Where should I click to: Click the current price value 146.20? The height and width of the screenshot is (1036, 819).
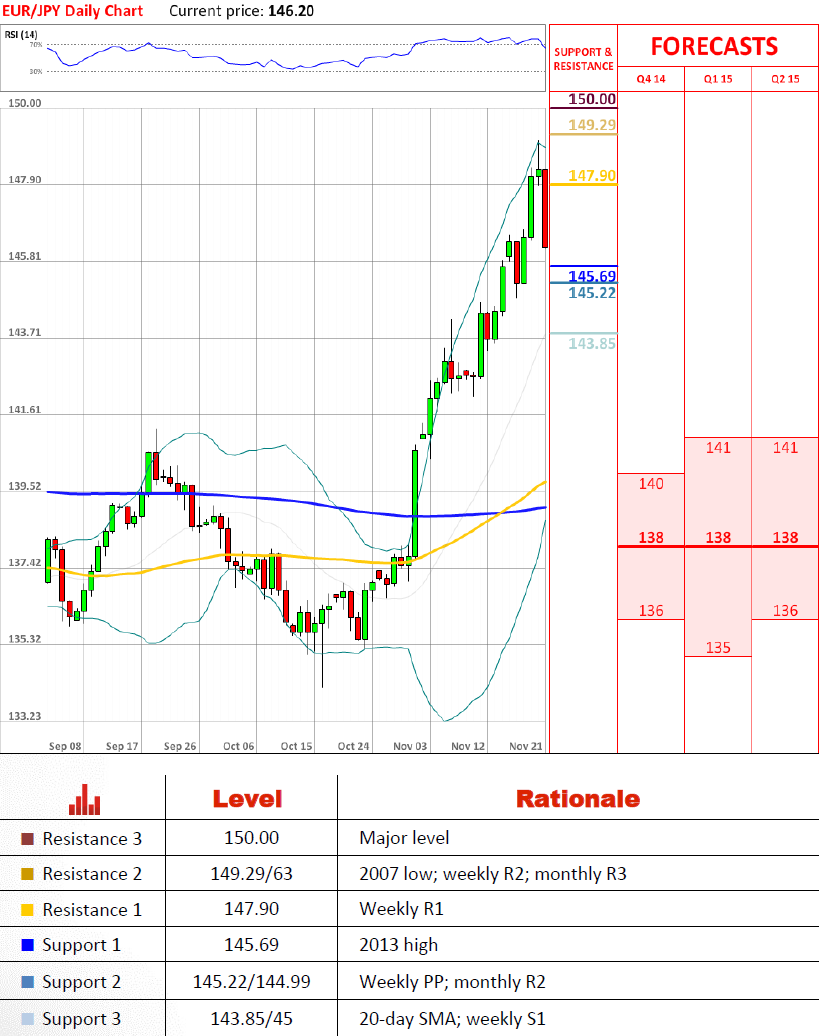pyautogui.click(x=291, y=11)
